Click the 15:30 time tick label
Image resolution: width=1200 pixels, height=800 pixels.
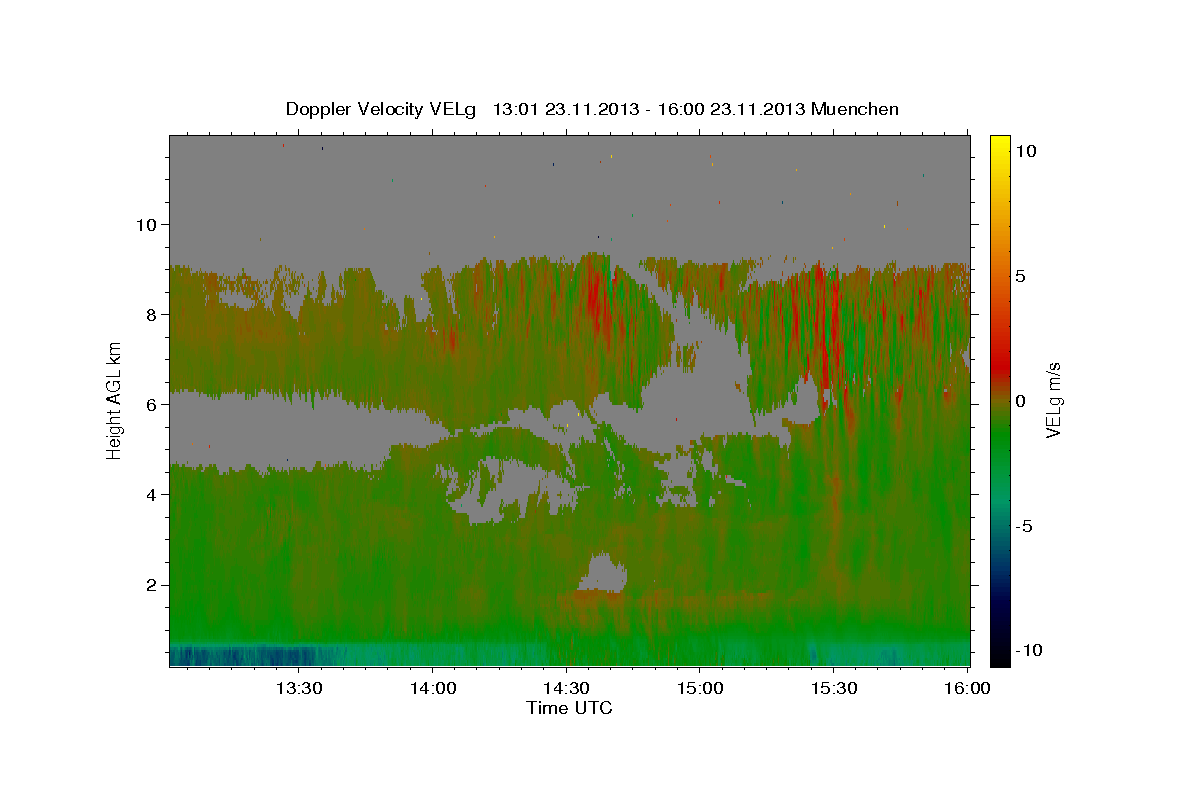click(x=834, y=688)
